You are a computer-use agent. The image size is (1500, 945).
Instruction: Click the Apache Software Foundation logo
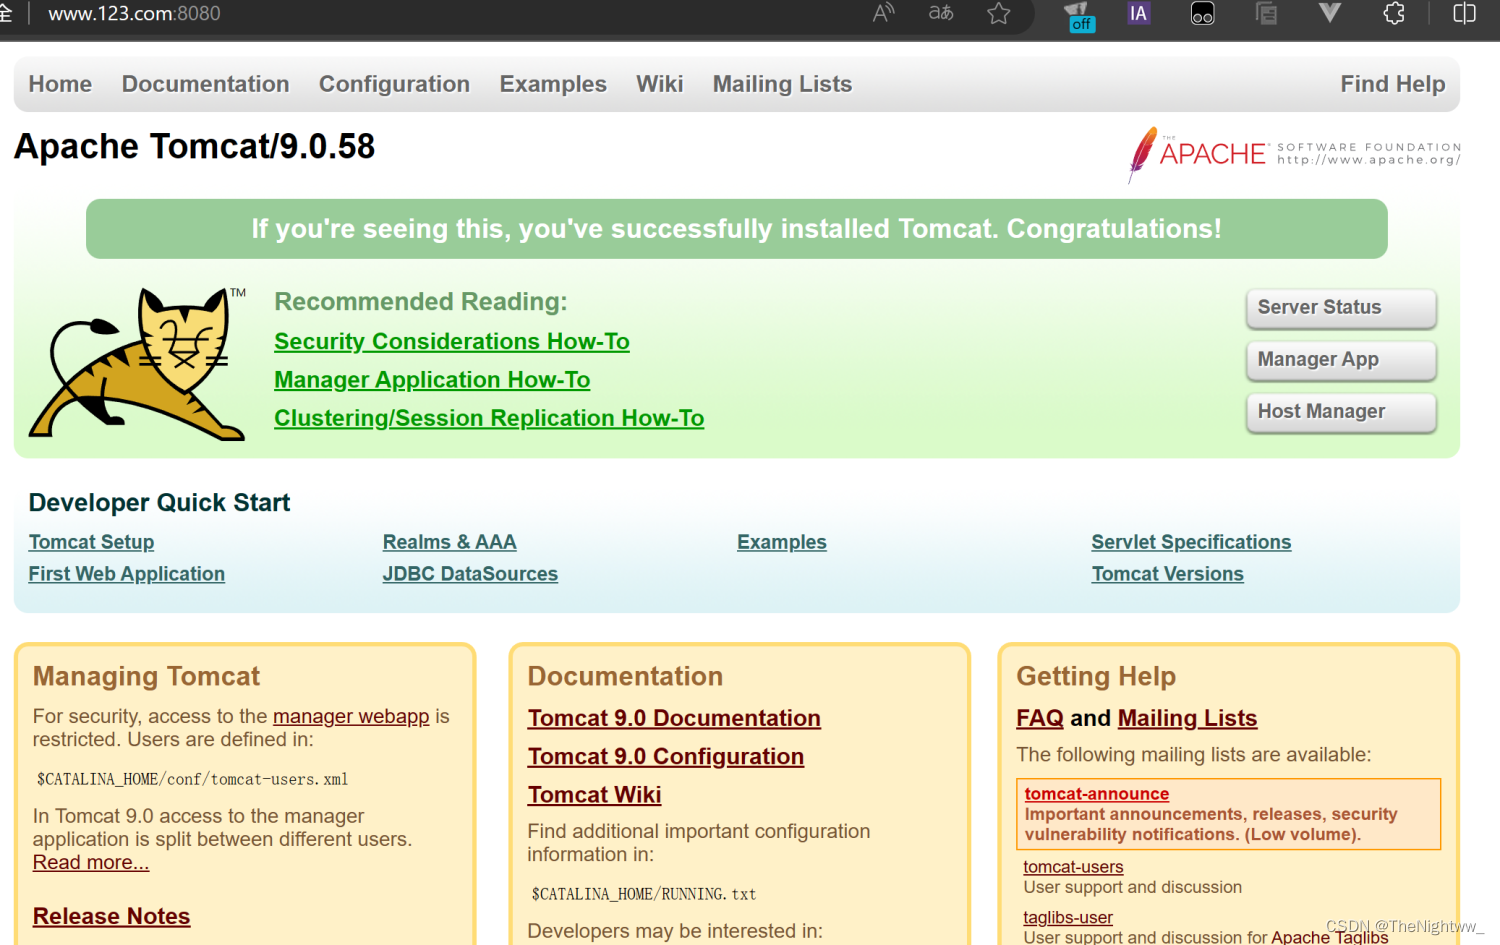[x=1294, y=154]
